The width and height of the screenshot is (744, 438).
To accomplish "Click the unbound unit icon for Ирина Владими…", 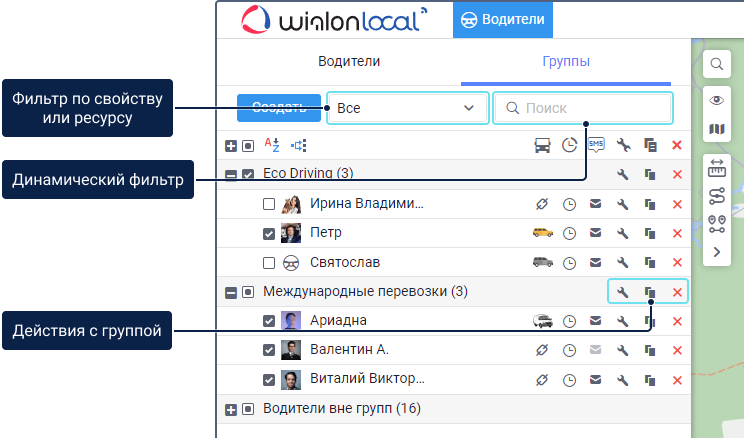I will click(x=542, y=204).
